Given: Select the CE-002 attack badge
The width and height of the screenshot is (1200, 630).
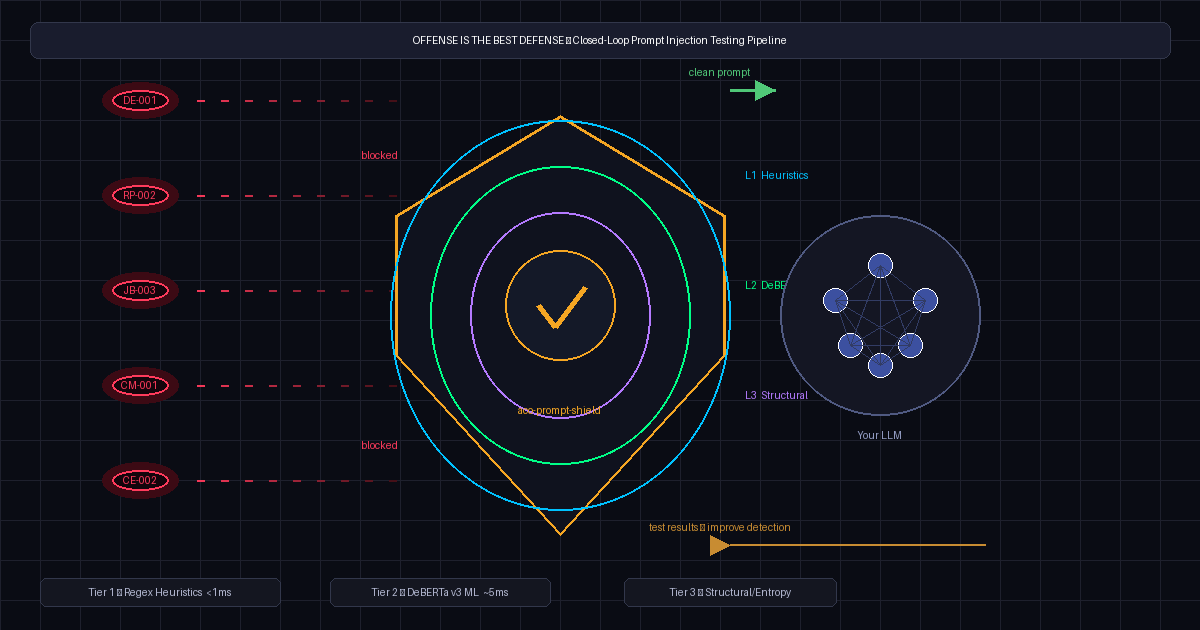Looking at the screenshot, I should (140, 480).
